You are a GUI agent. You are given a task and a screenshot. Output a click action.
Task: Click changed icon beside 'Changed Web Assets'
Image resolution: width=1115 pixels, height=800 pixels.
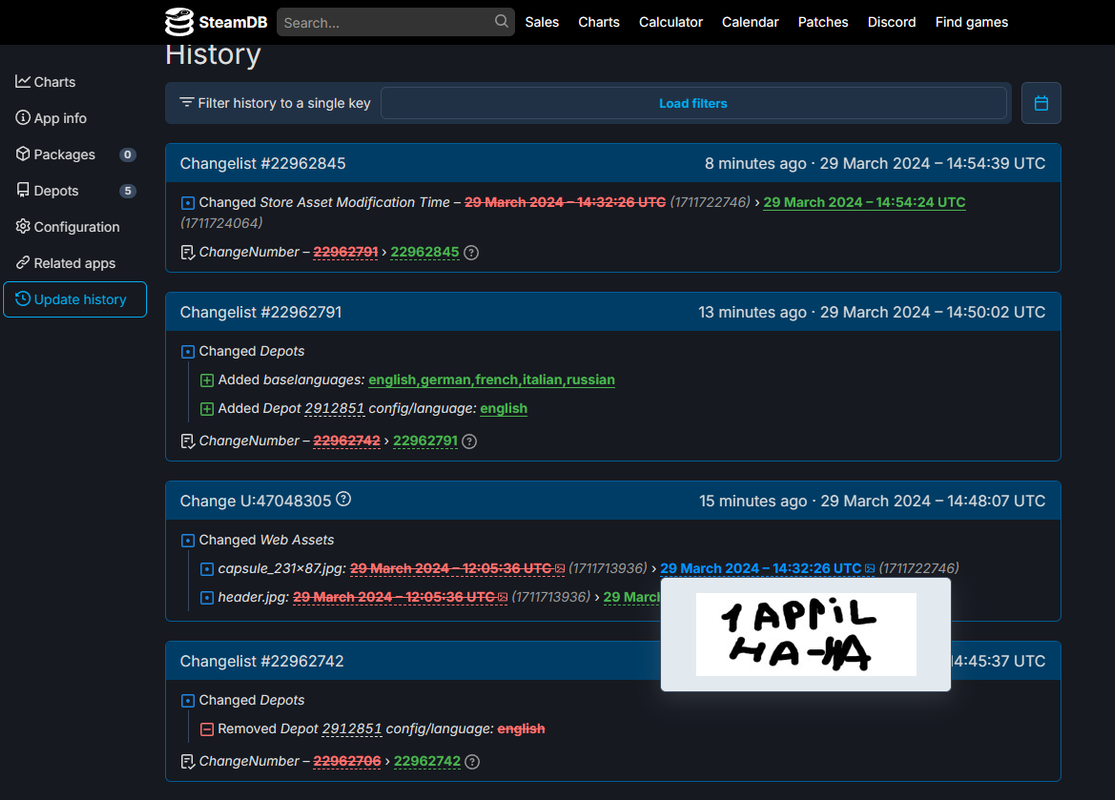[x=188, y=540]
